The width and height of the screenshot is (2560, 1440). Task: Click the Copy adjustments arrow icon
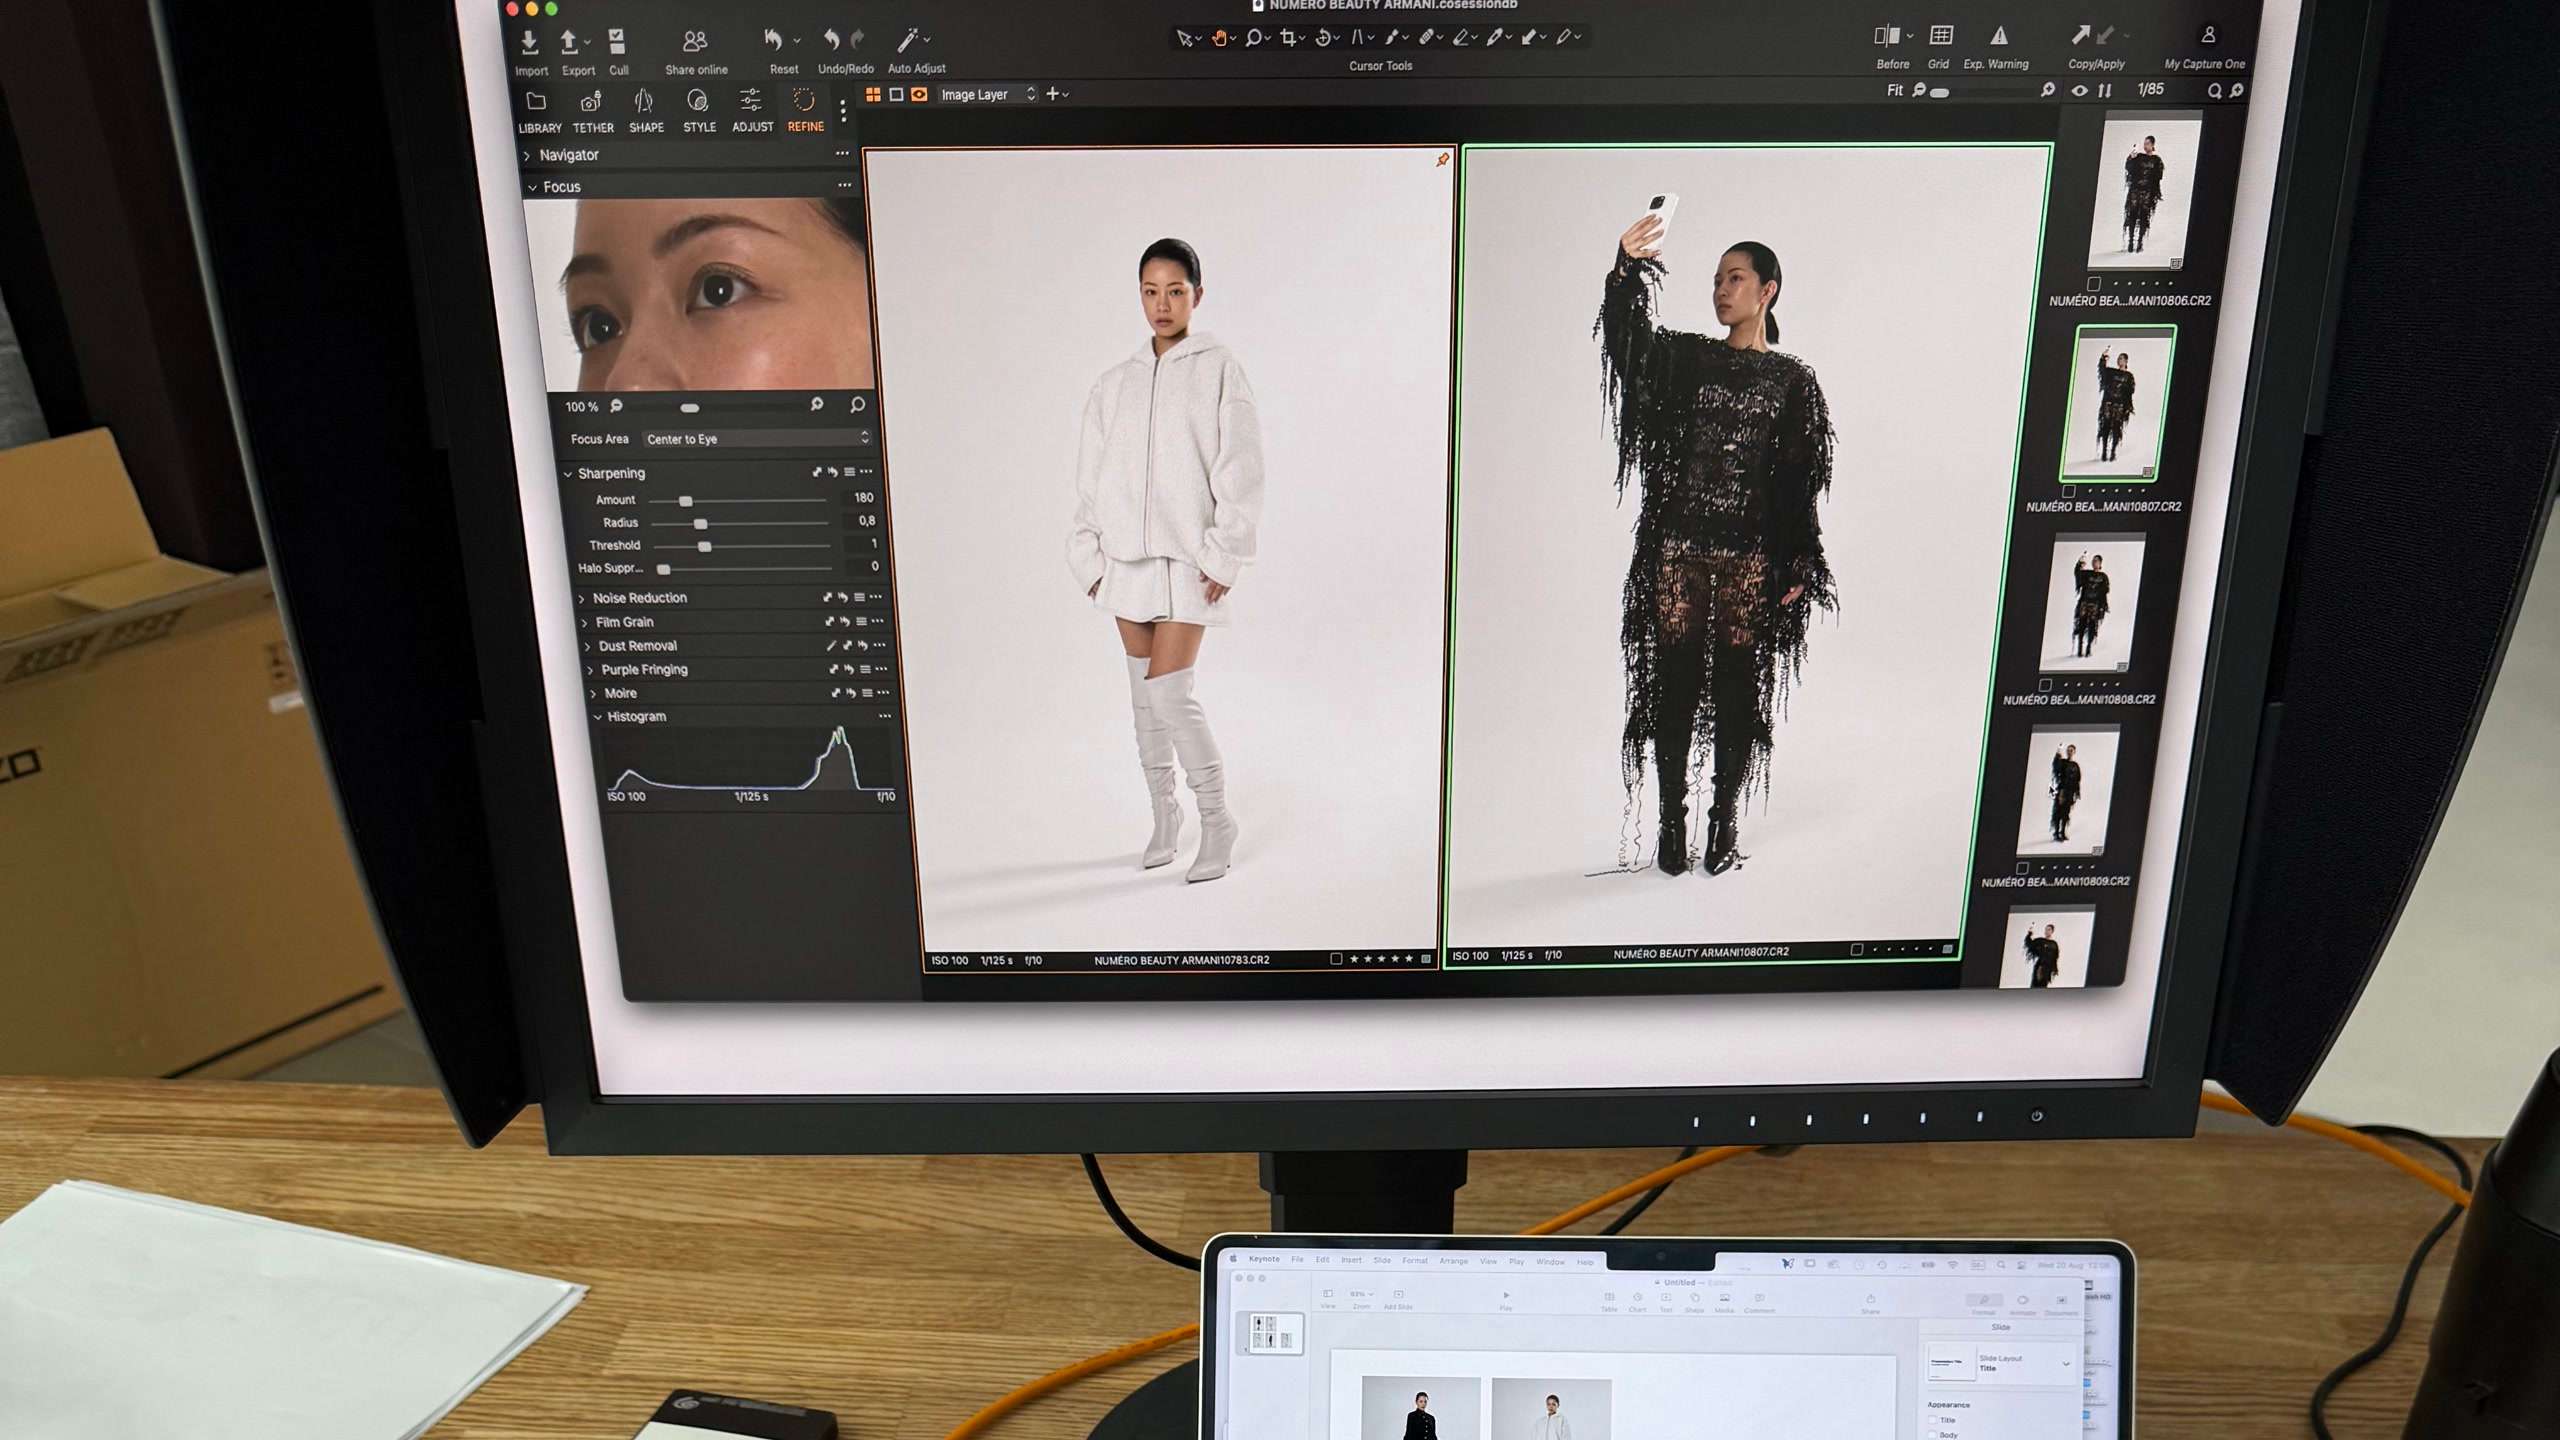(2081, 35)
